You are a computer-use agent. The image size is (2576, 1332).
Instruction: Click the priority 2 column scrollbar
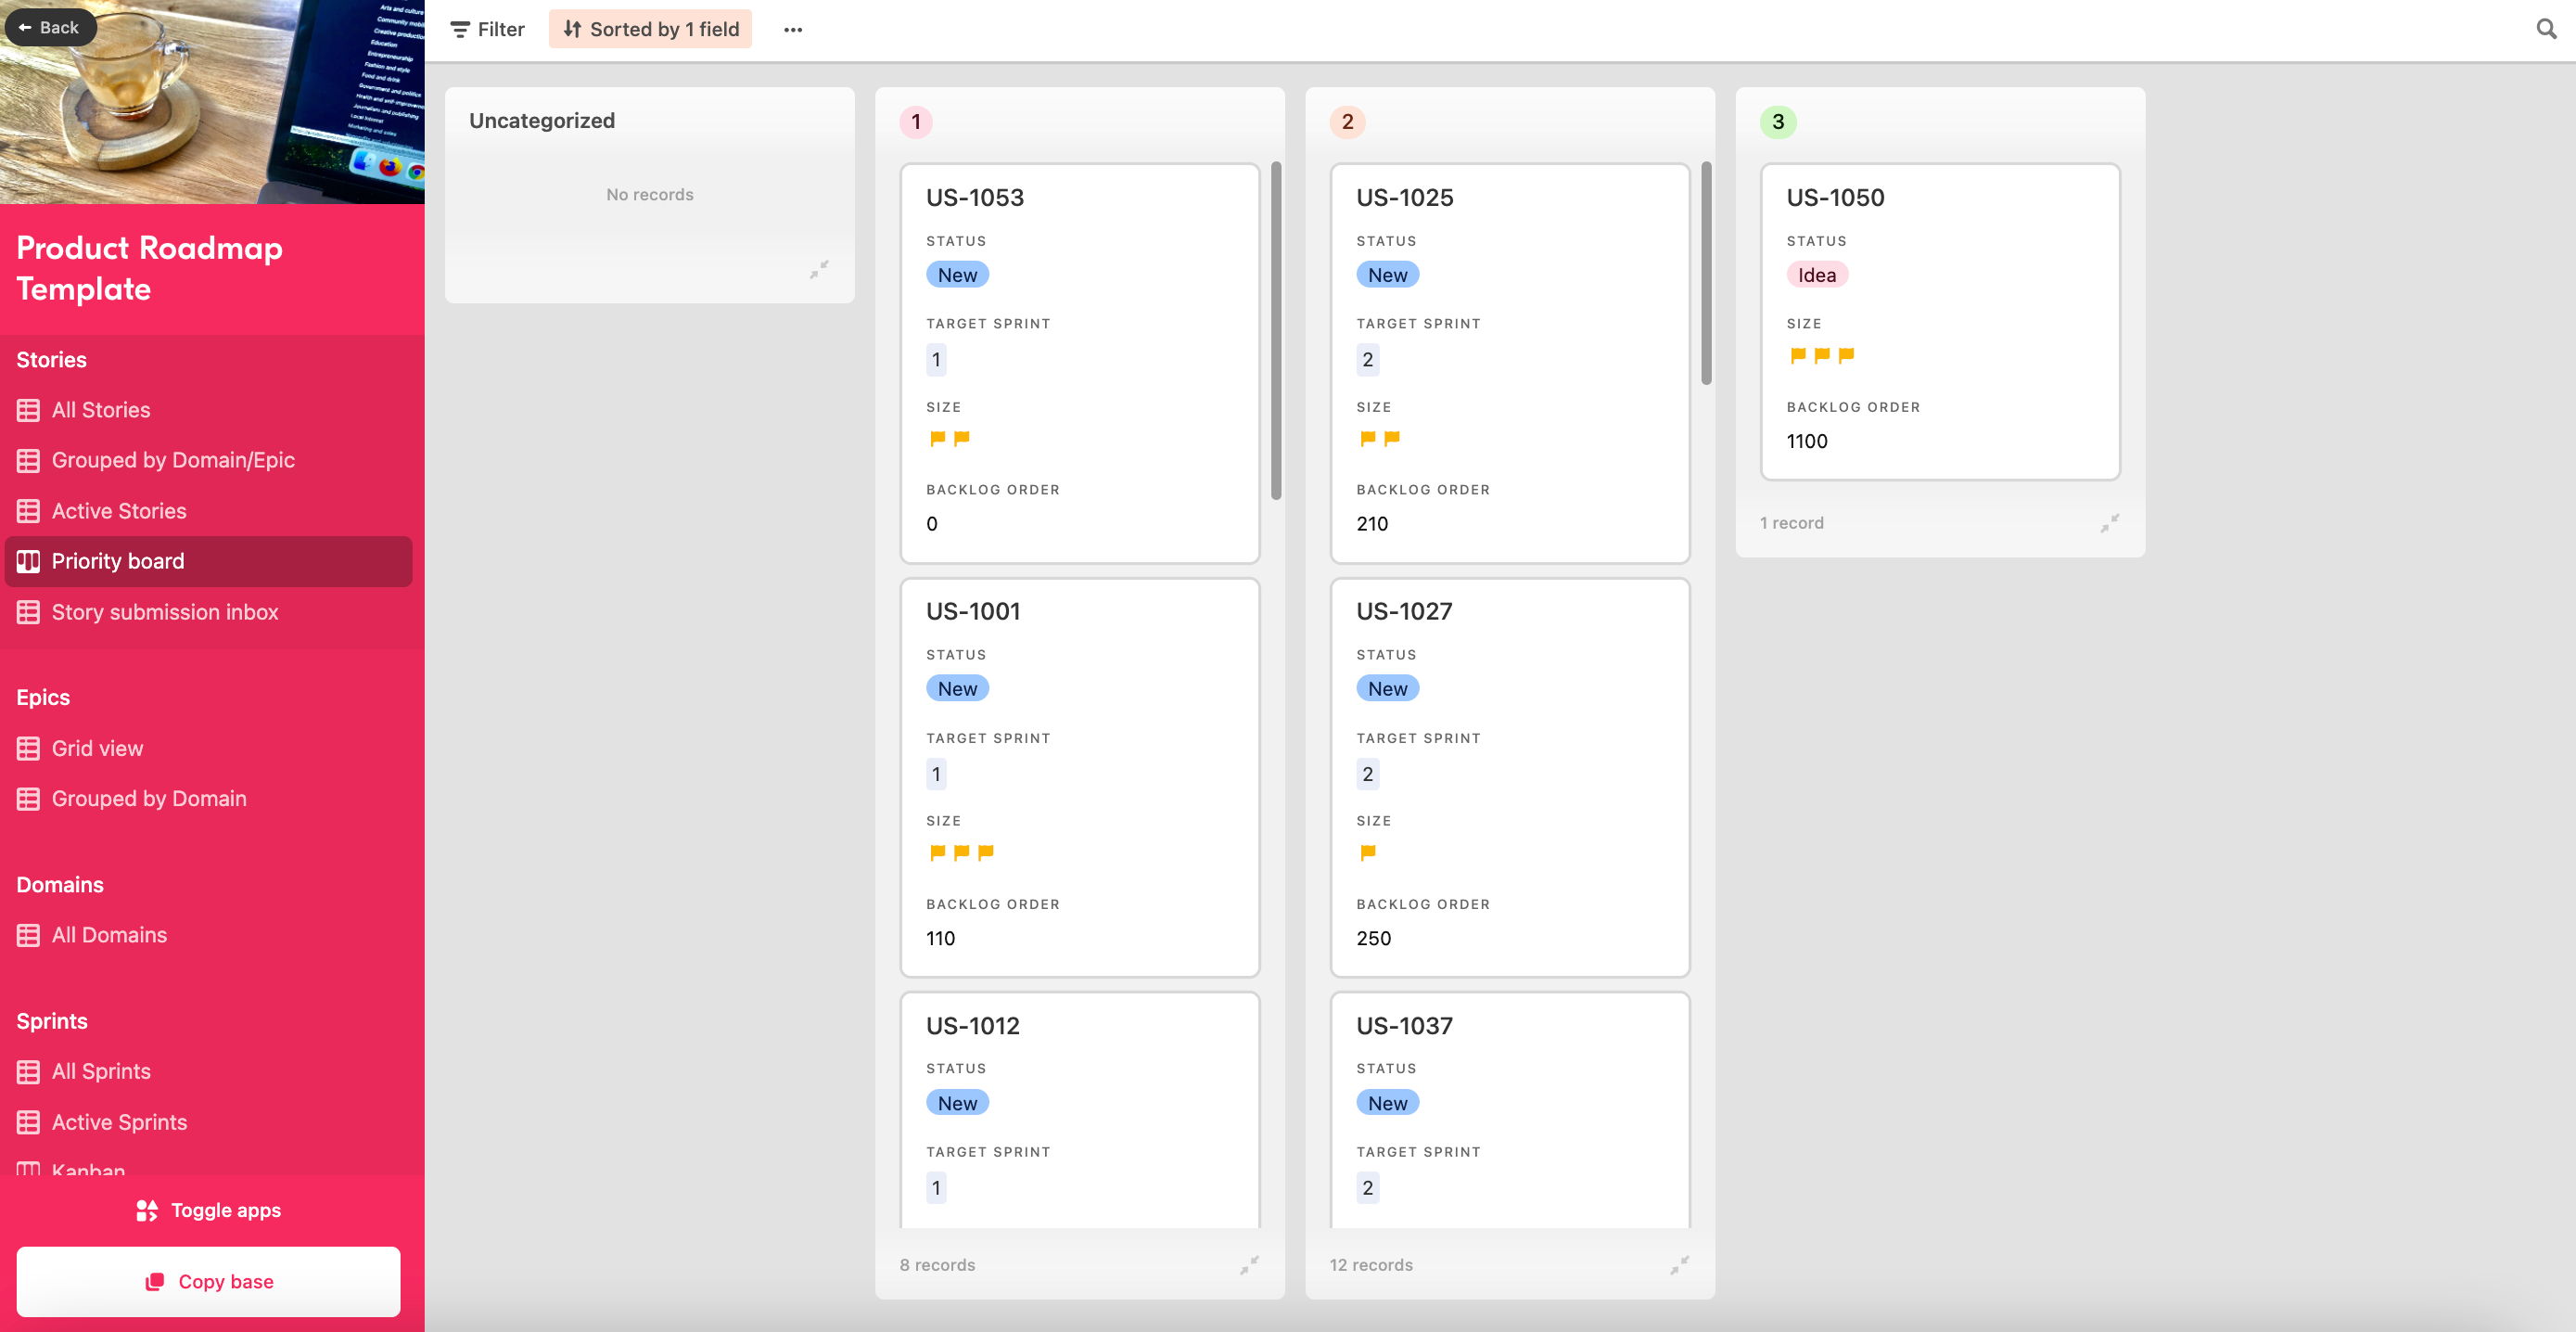point(1706,272)
